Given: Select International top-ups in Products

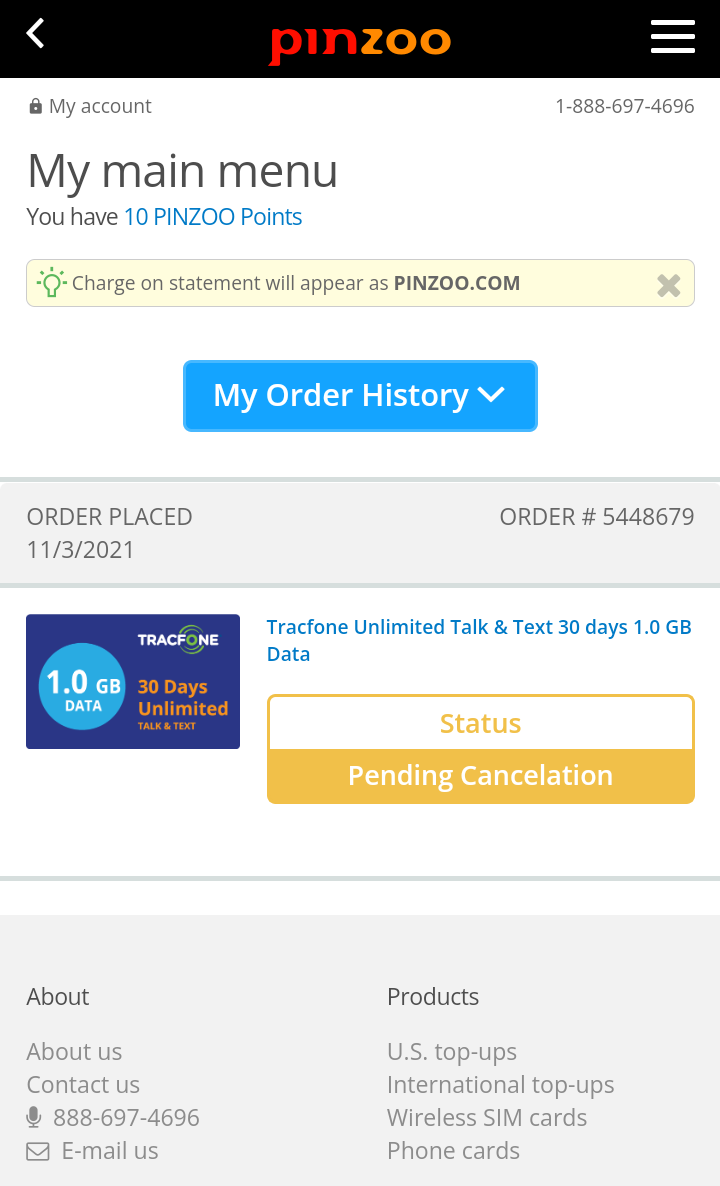Looking at the screenshot, I should click(501, 1085).
